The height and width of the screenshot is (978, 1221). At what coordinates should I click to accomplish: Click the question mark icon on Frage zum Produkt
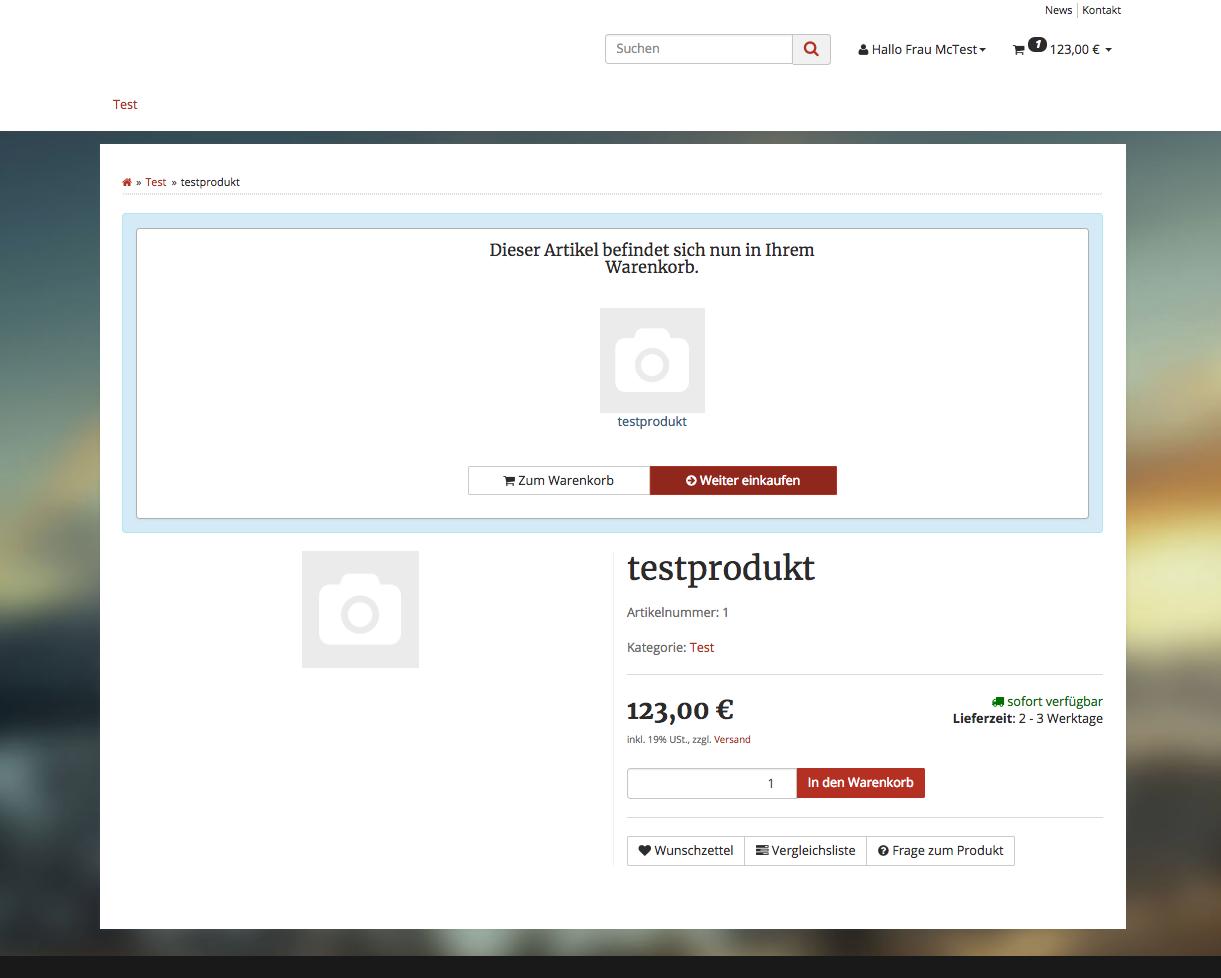pyautogui.click(x=882, y=850)
